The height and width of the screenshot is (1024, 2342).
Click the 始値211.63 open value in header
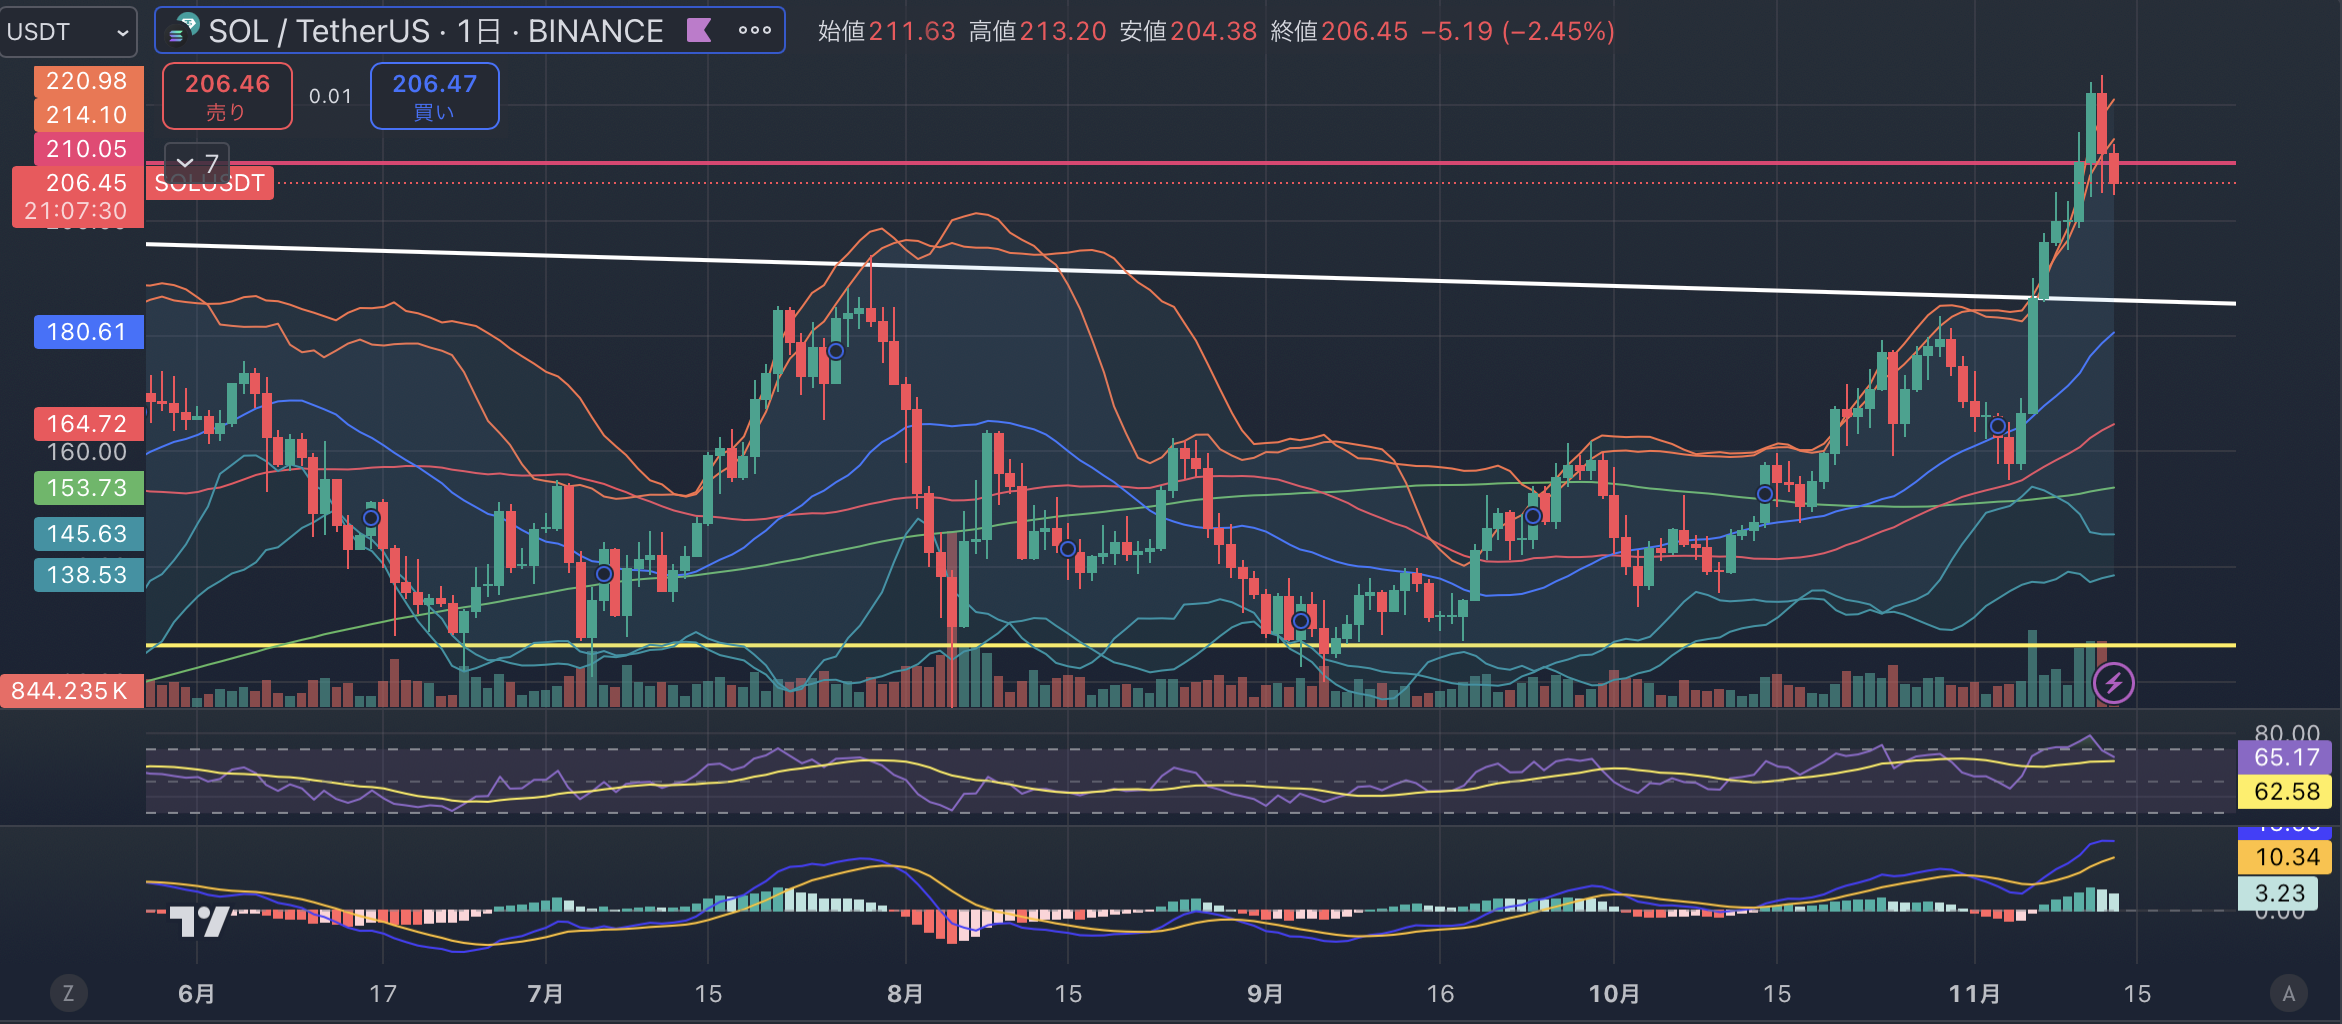[886, 31]
